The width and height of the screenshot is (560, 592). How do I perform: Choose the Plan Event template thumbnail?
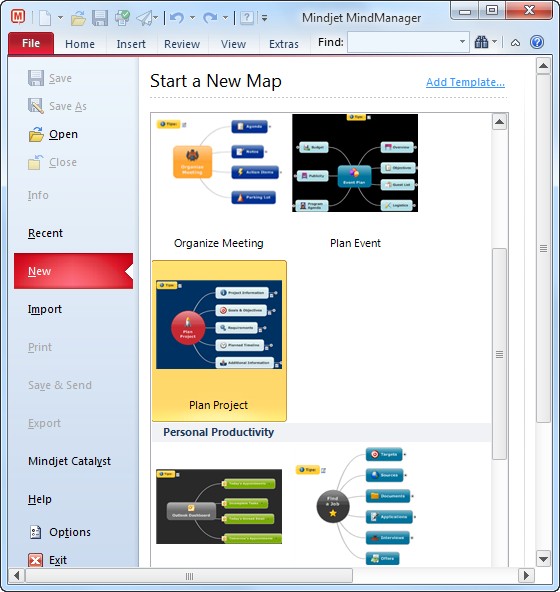tap(355, 163)
